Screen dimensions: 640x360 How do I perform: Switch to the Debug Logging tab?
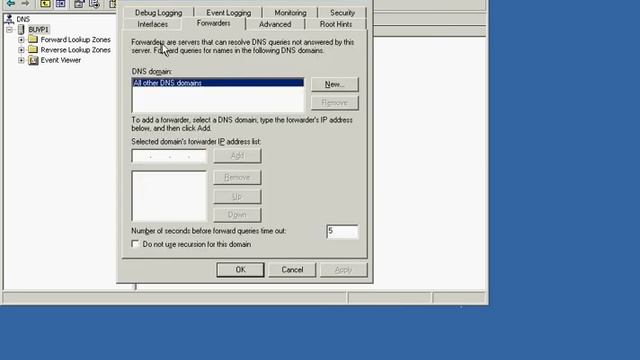[x=158, y=13]
